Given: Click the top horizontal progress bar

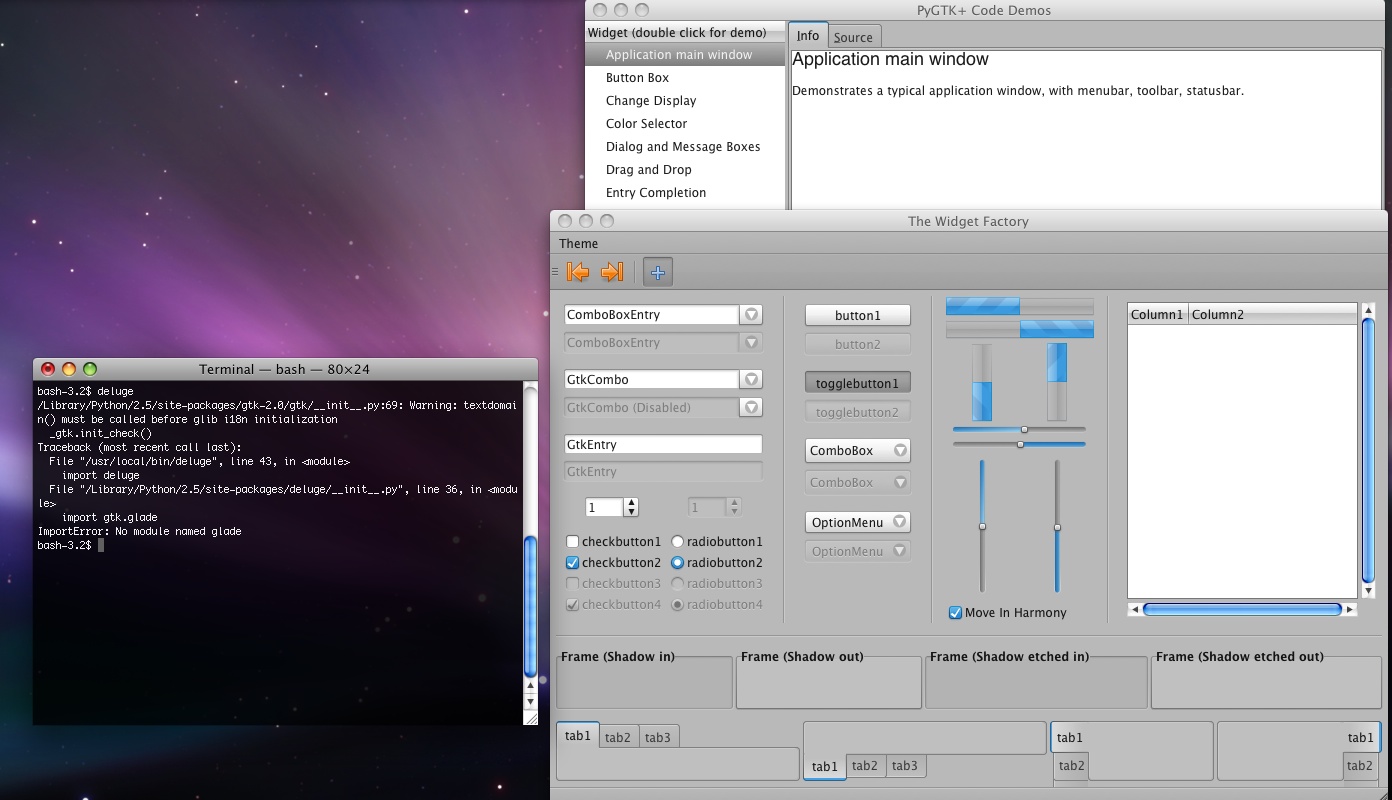Looking at the screenshot, I should pos(1020,306).
